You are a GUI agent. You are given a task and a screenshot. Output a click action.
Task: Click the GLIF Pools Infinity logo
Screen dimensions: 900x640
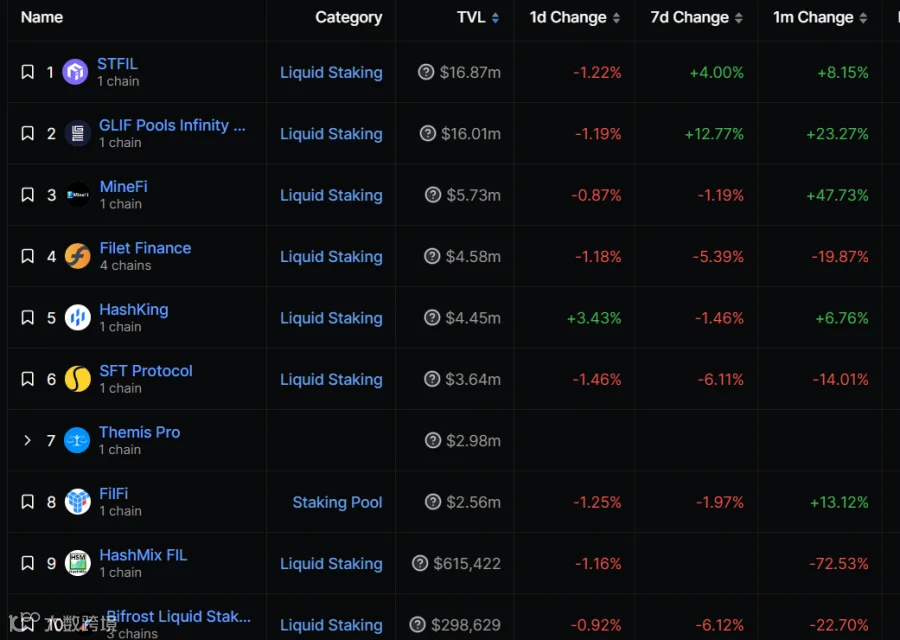pos(77,133)
